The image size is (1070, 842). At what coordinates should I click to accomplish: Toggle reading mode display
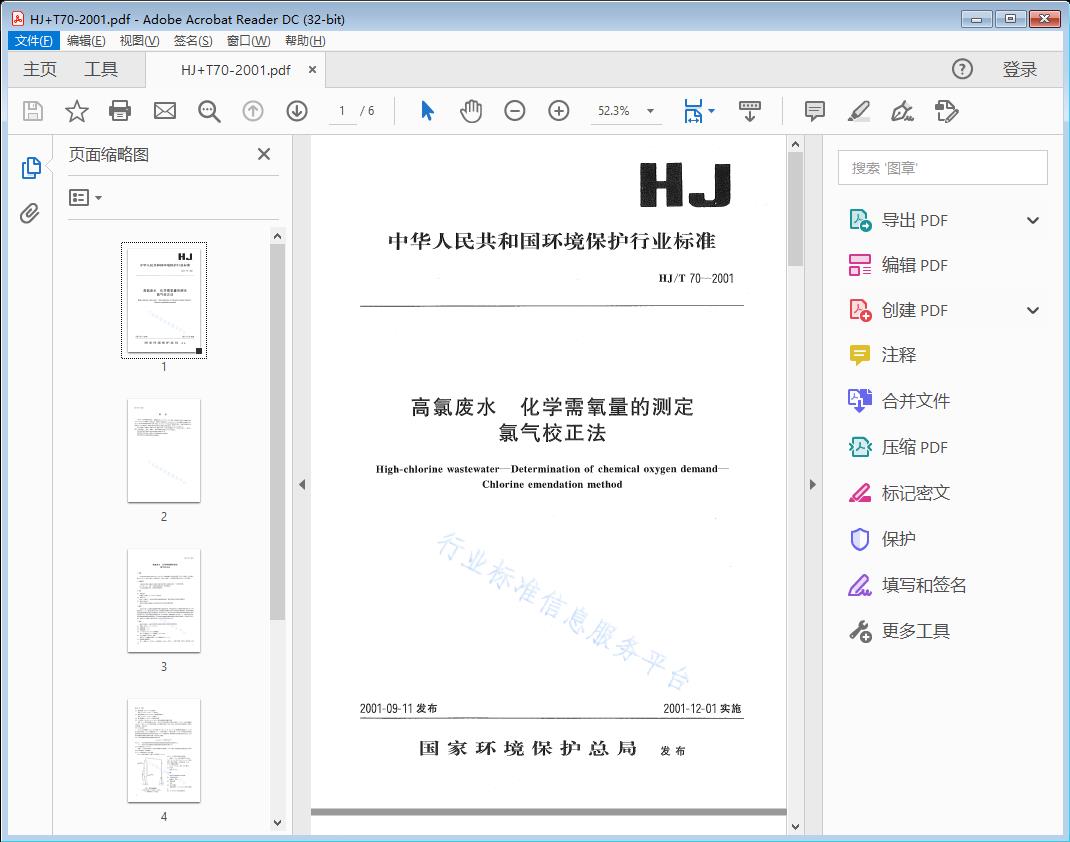(x=750, y=111)
